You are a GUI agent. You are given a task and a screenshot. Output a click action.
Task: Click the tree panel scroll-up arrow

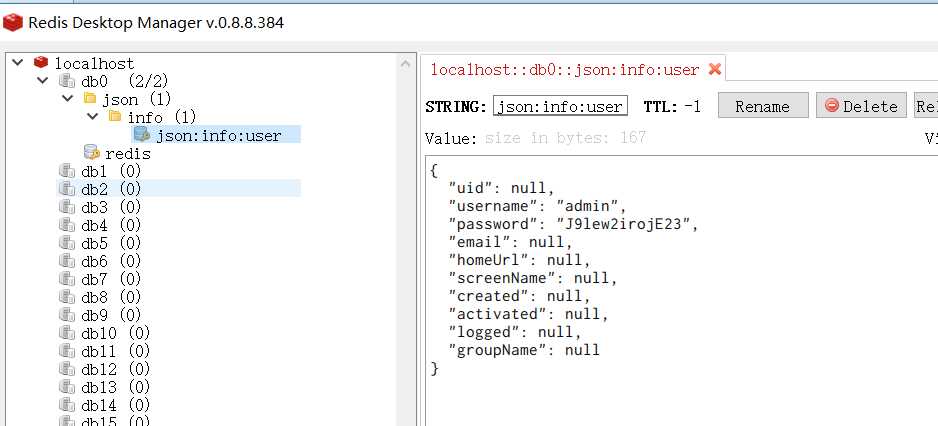click(405, 63)
